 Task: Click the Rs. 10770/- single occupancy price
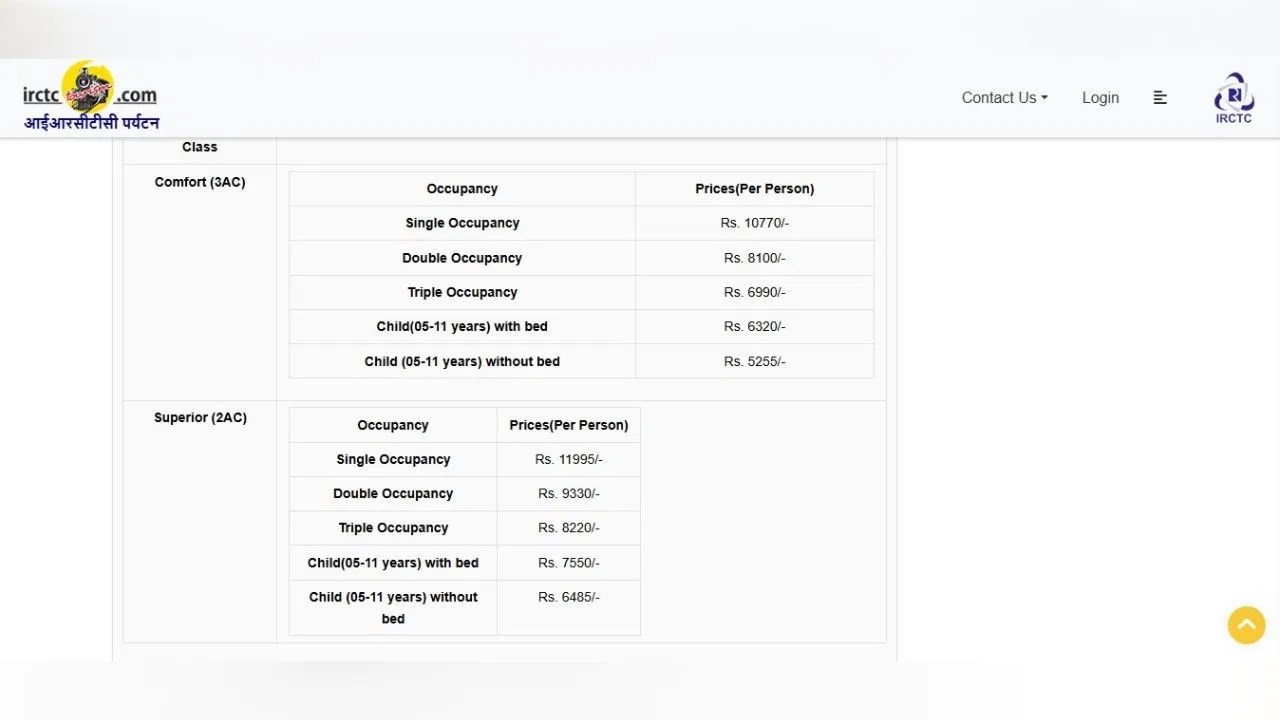click(x=754, y=223)
